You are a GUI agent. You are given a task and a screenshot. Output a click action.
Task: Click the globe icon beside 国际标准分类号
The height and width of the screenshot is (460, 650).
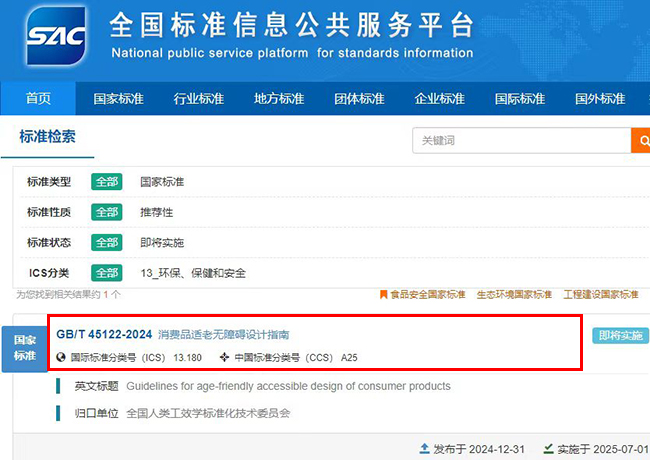61,357
